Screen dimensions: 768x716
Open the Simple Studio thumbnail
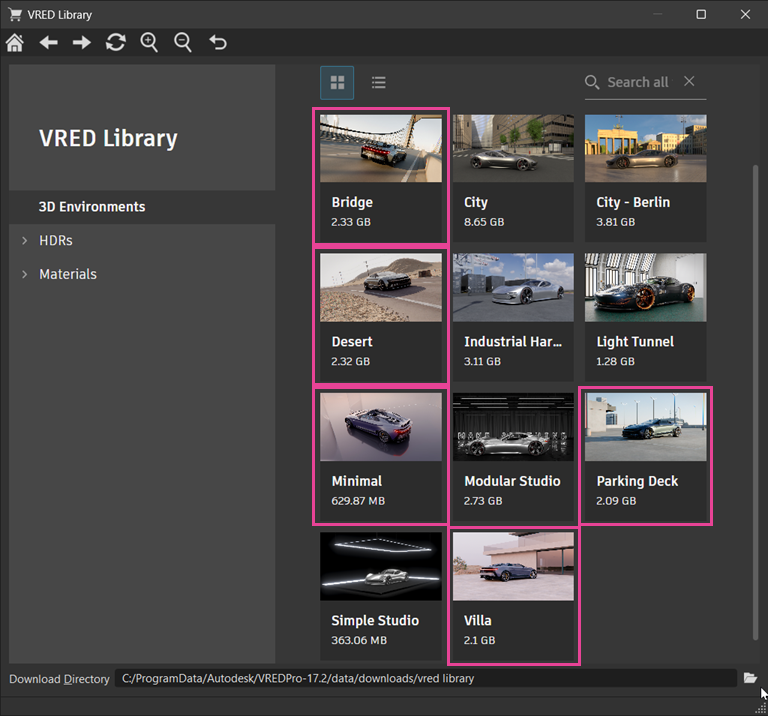pyautogui.click(x=381, y=566)
